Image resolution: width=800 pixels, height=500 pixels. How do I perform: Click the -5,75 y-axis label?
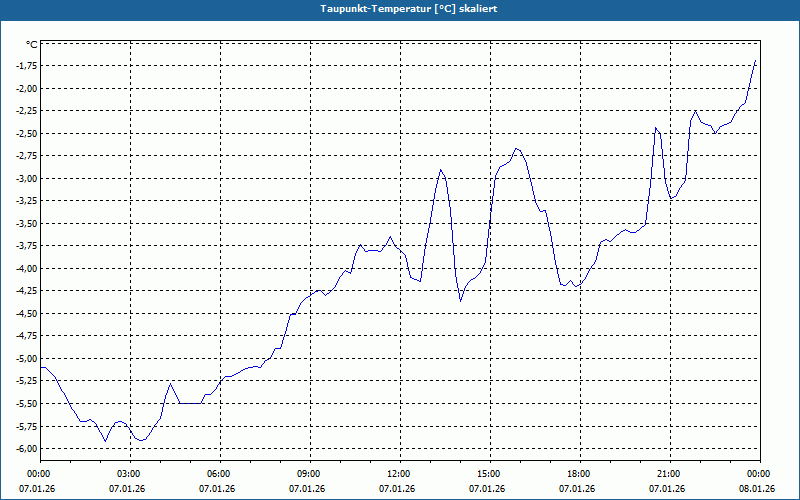pyautogui.click(x=28, y=426)
